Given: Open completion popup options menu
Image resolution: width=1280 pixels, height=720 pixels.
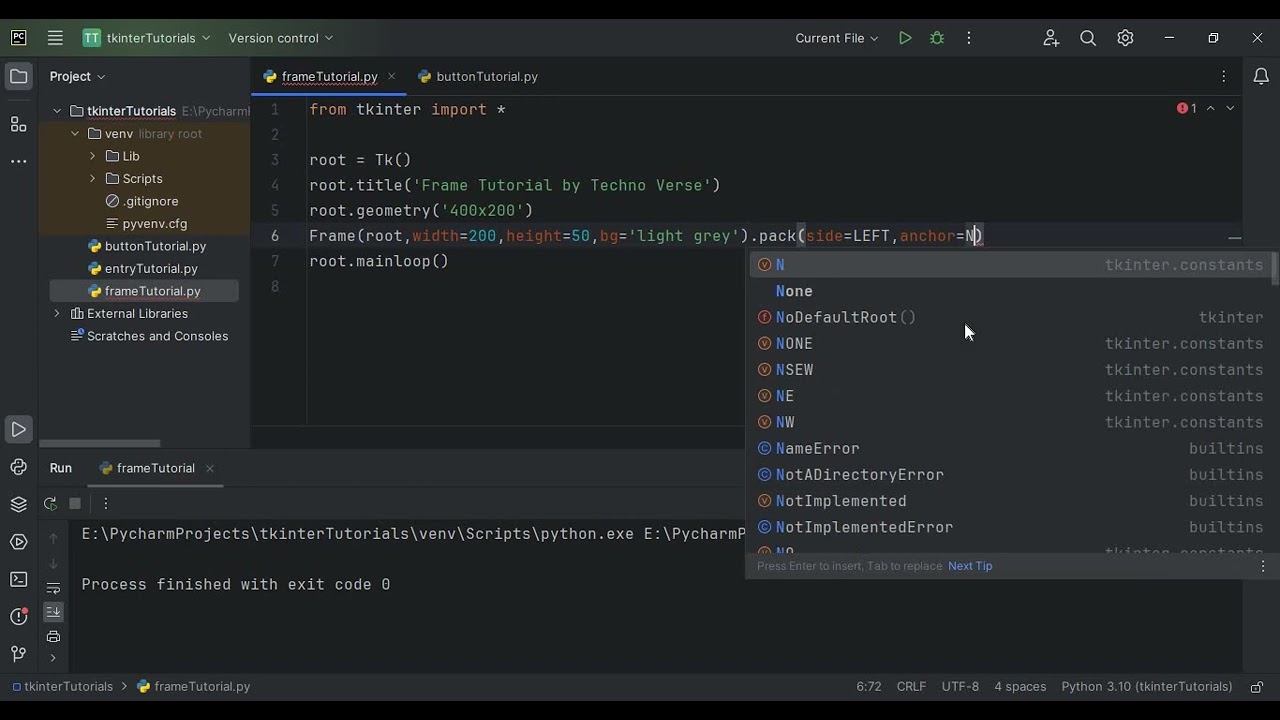Looking at the screenshot, I should click(1262, 566).
